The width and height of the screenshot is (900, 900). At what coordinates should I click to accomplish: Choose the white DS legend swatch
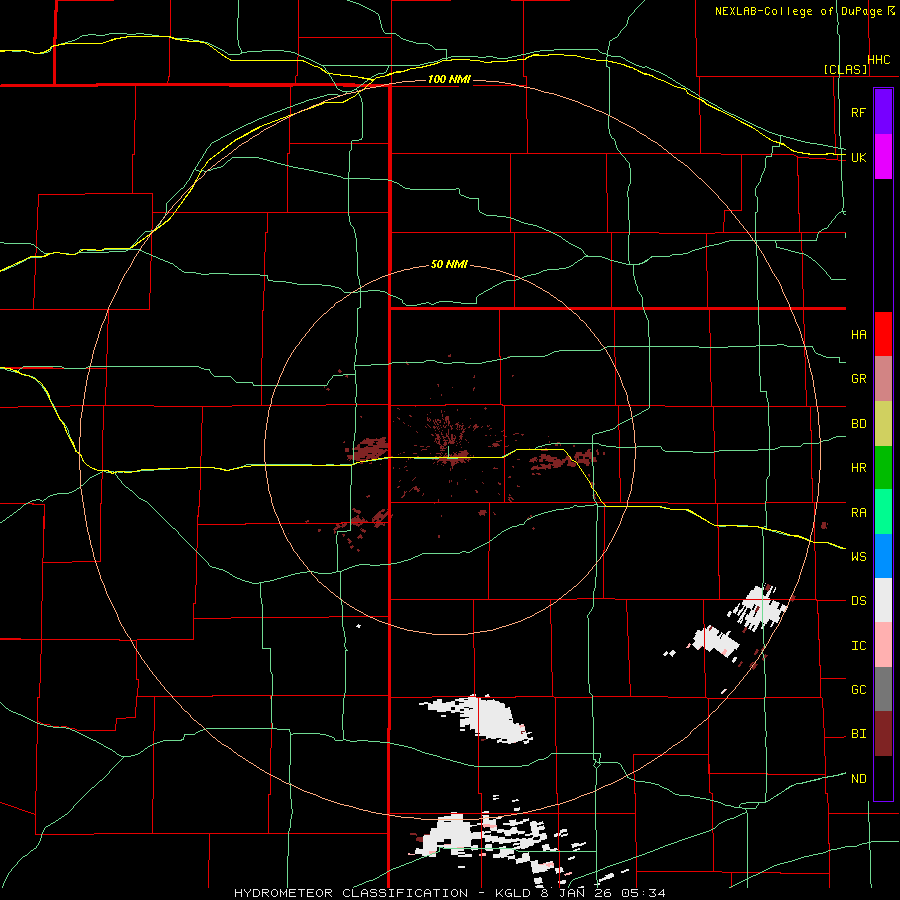coord(883,600)
